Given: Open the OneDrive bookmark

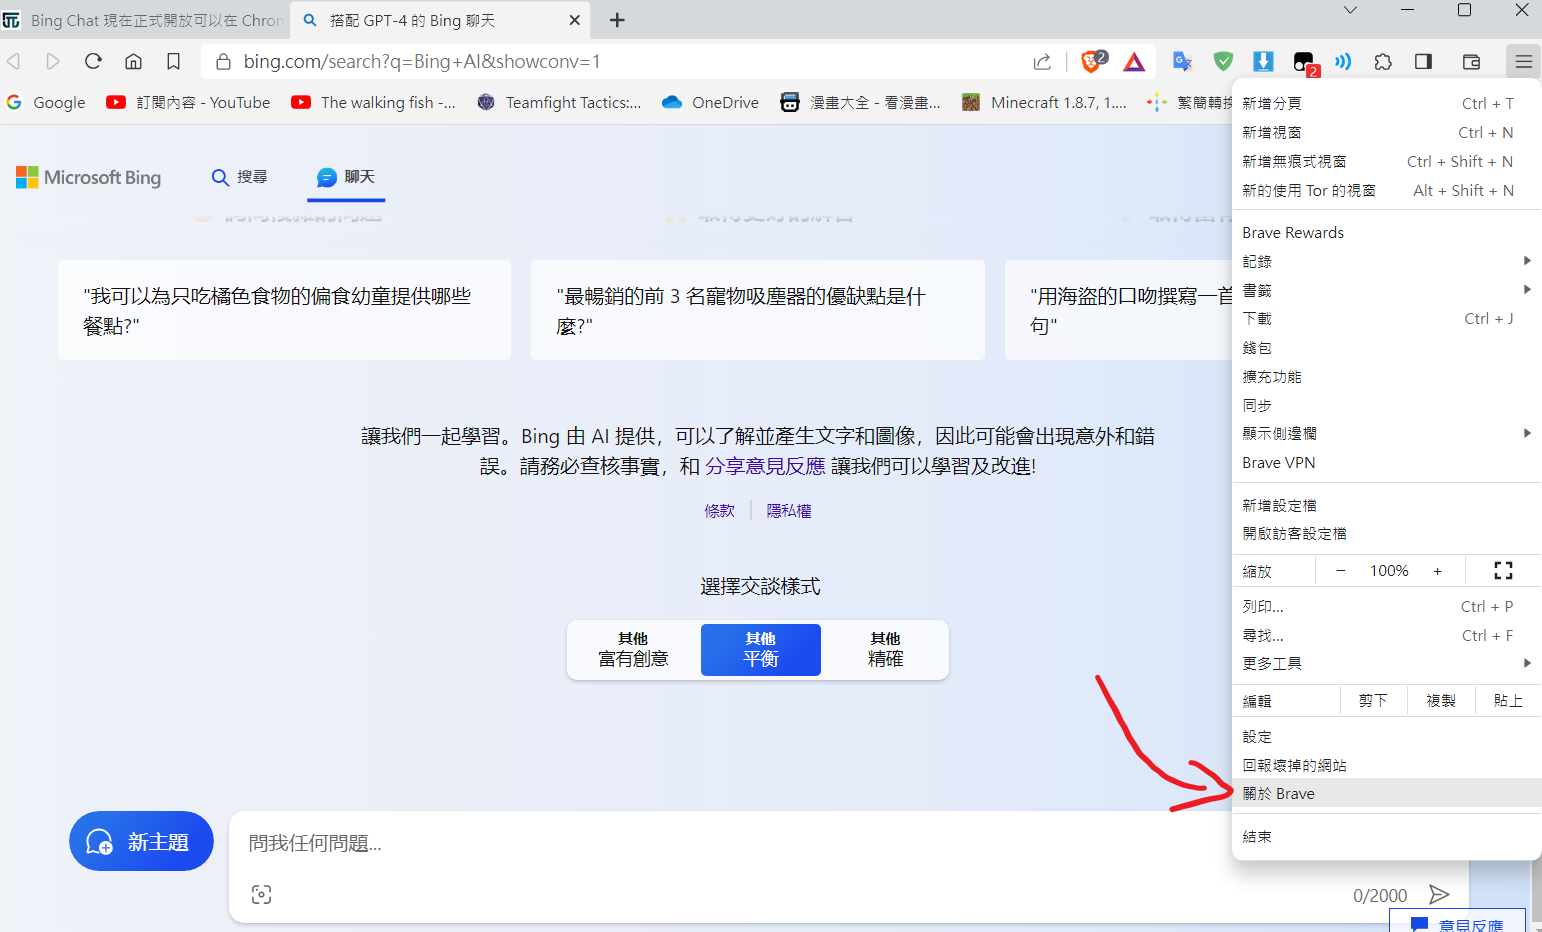Looking at the screenshot, I should pos(710,102).
